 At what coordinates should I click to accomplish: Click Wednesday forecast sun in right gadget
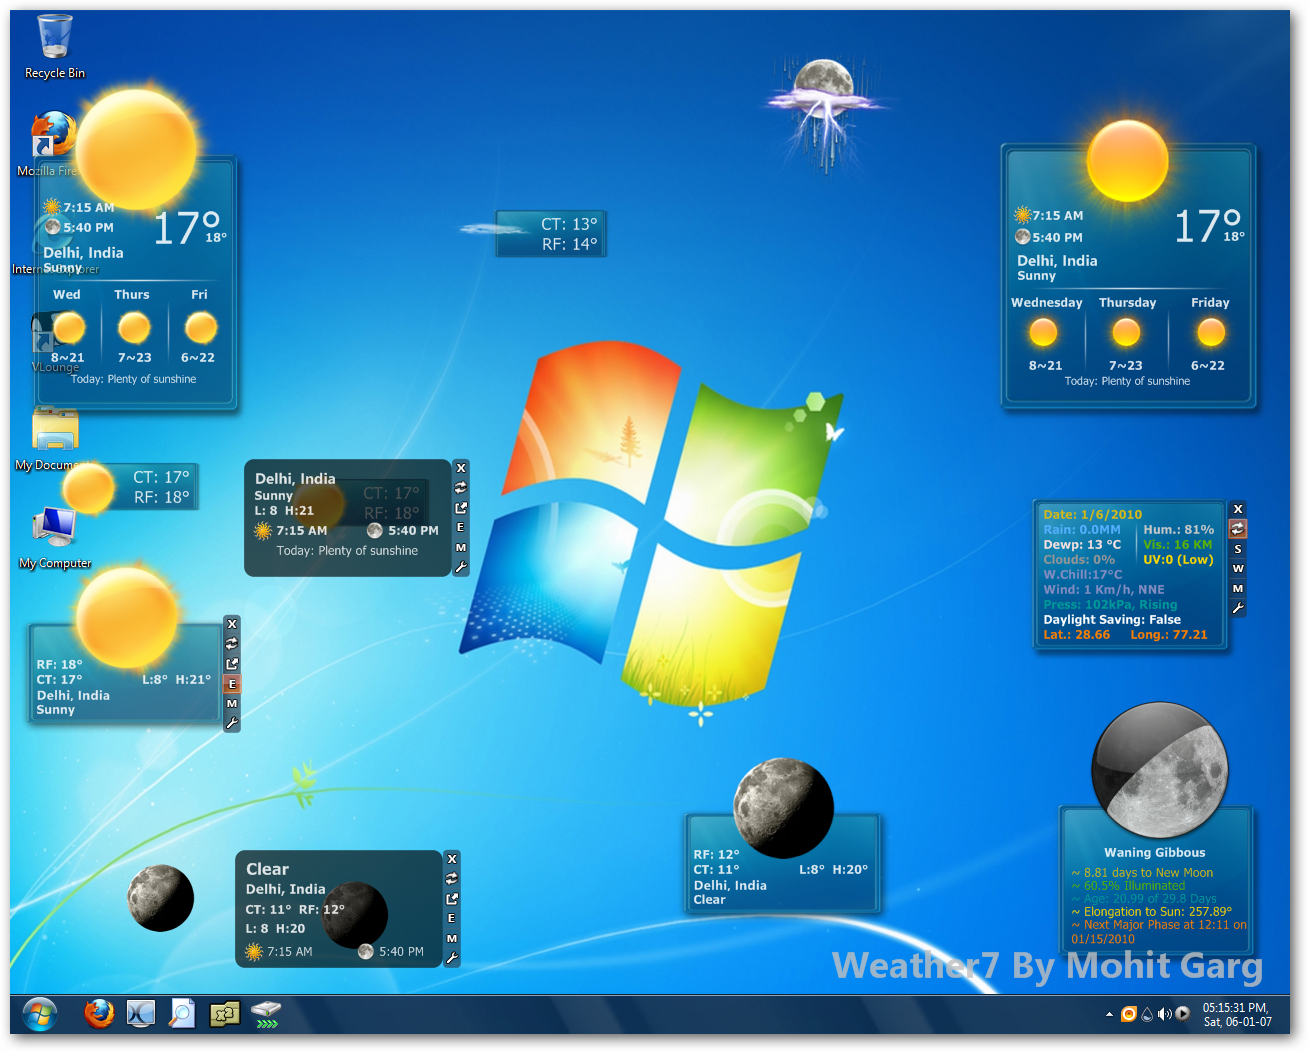tap(1043, 333)
